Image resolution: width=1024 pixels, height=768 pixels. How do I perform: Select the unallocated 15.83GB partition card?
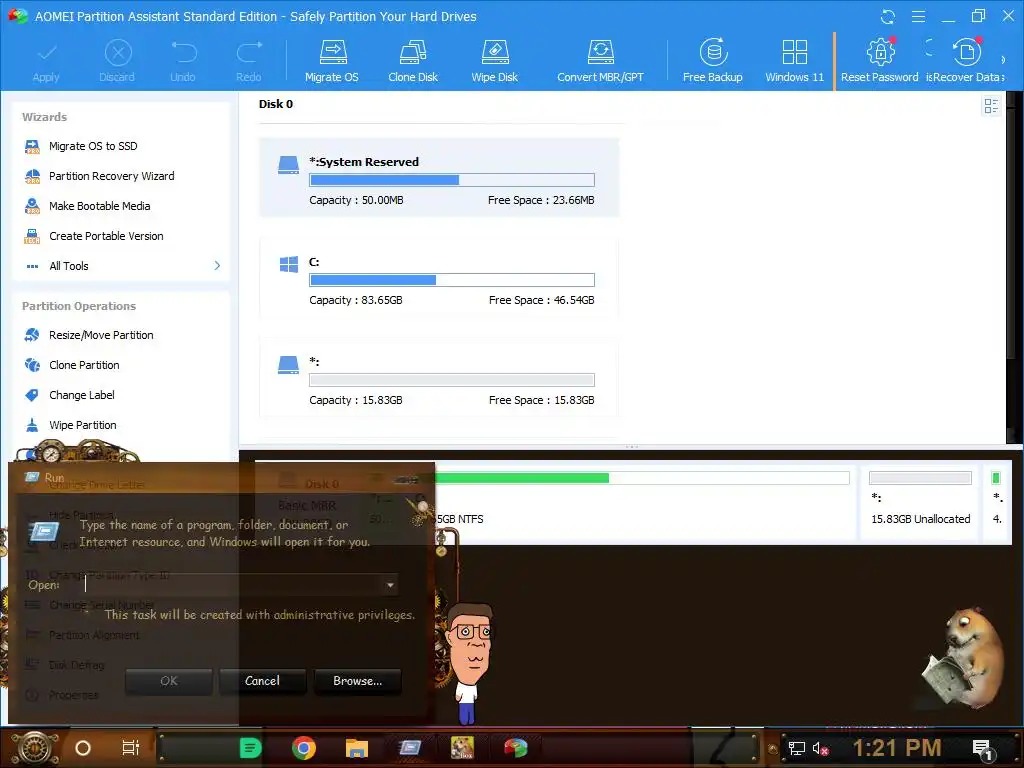click(x=439, y=377)
